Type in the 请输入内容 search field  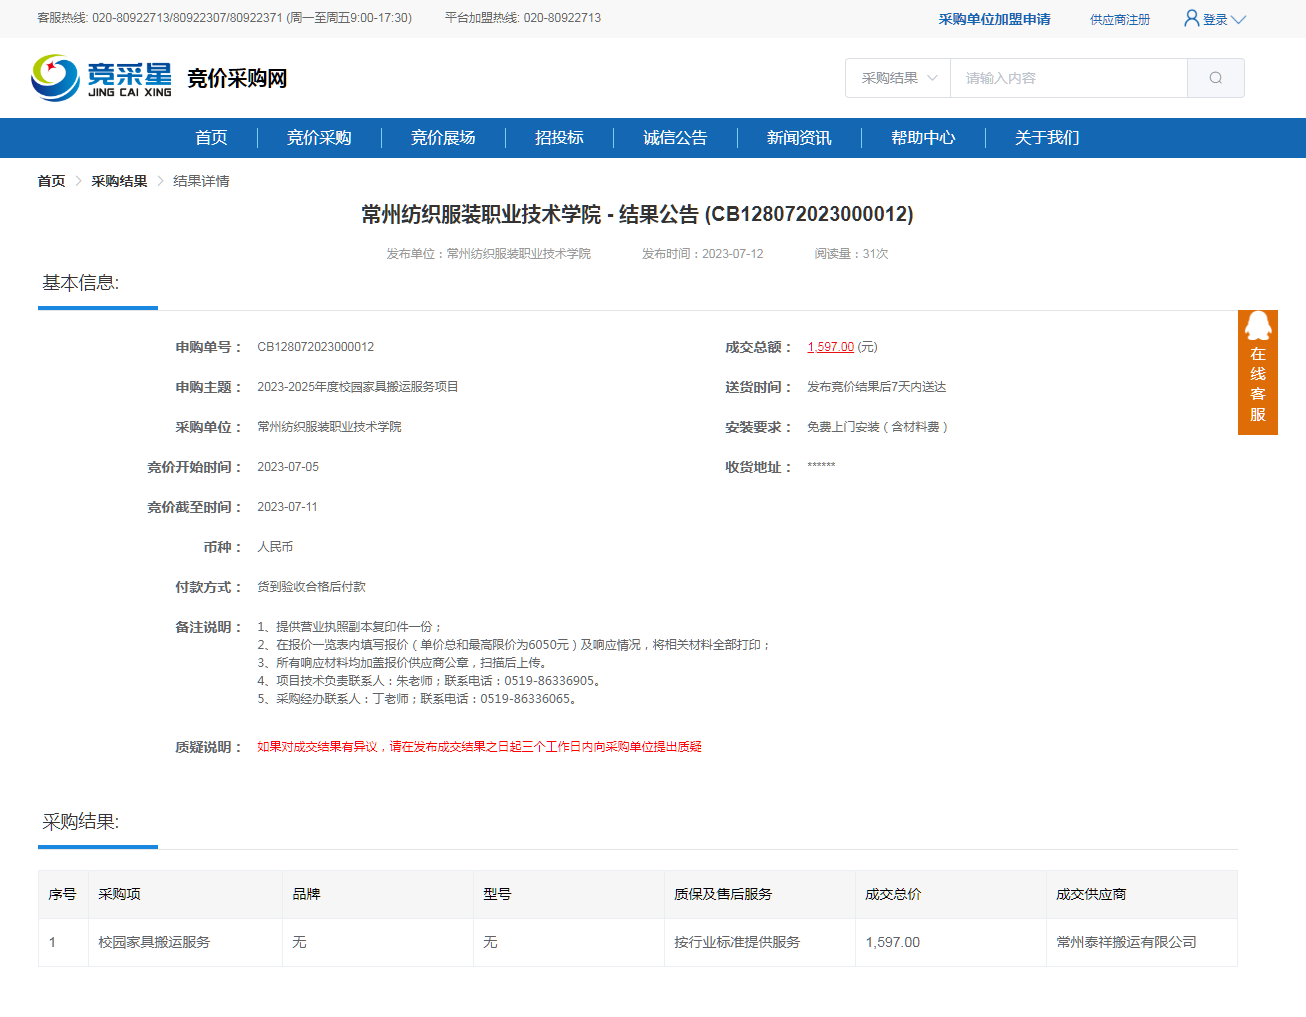(x=1067, y=78)
